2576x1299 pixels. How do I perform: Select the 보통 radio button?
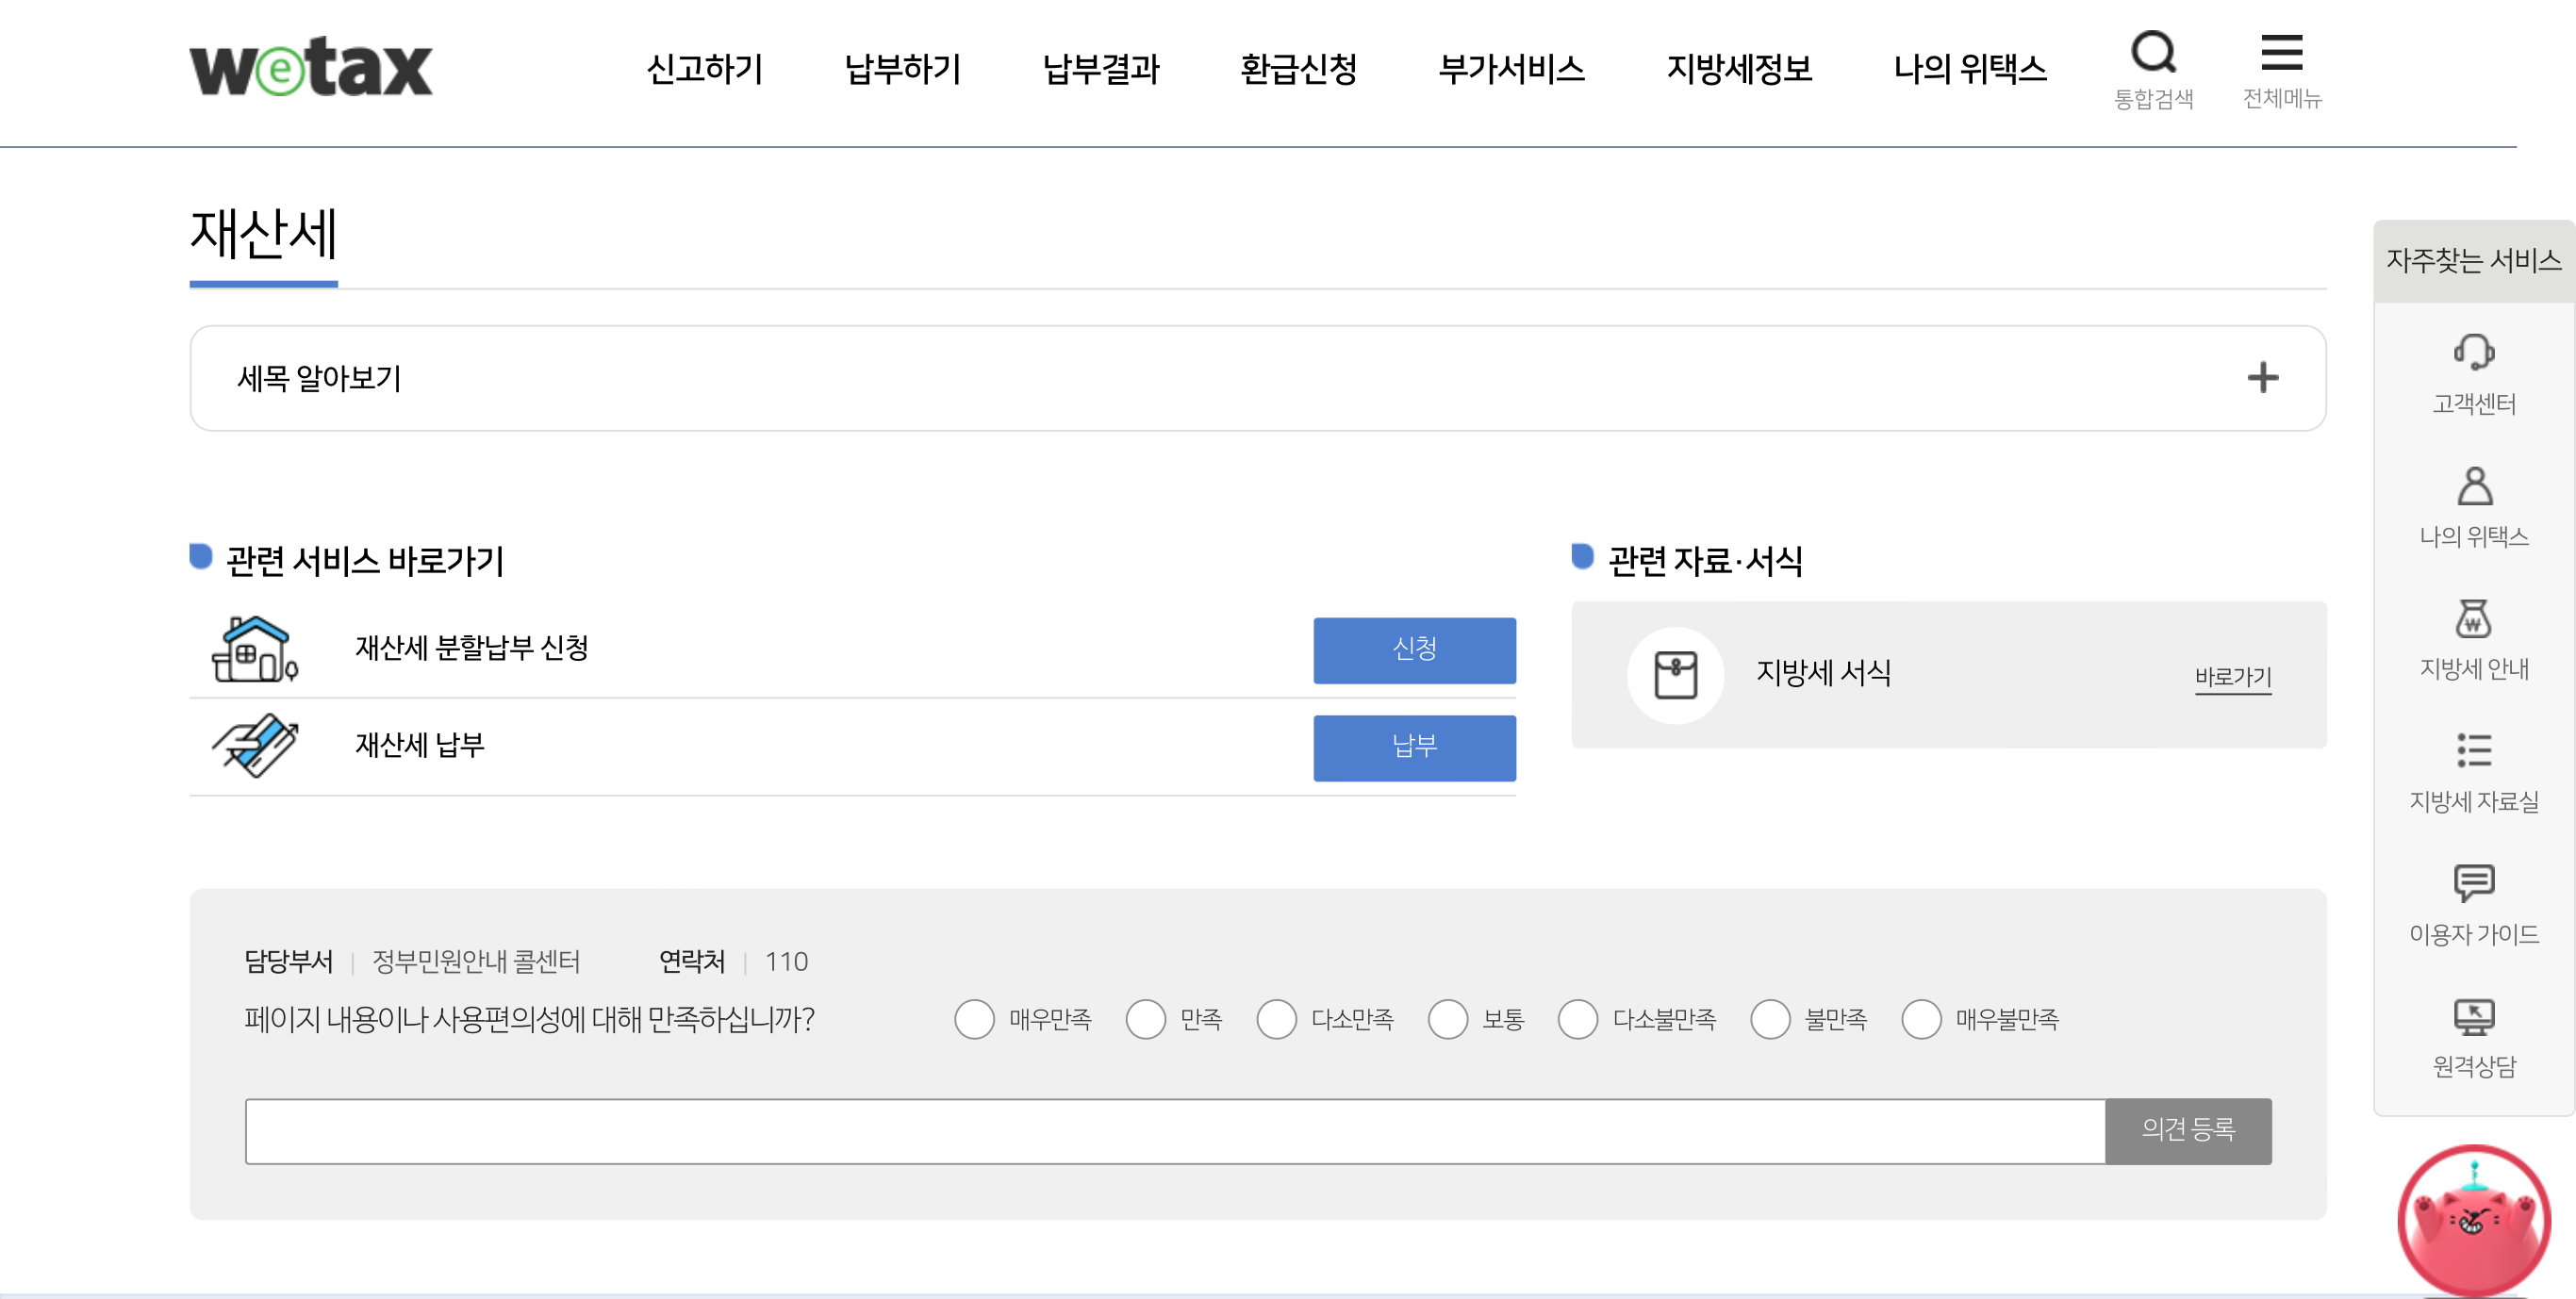point(1447,1019)
